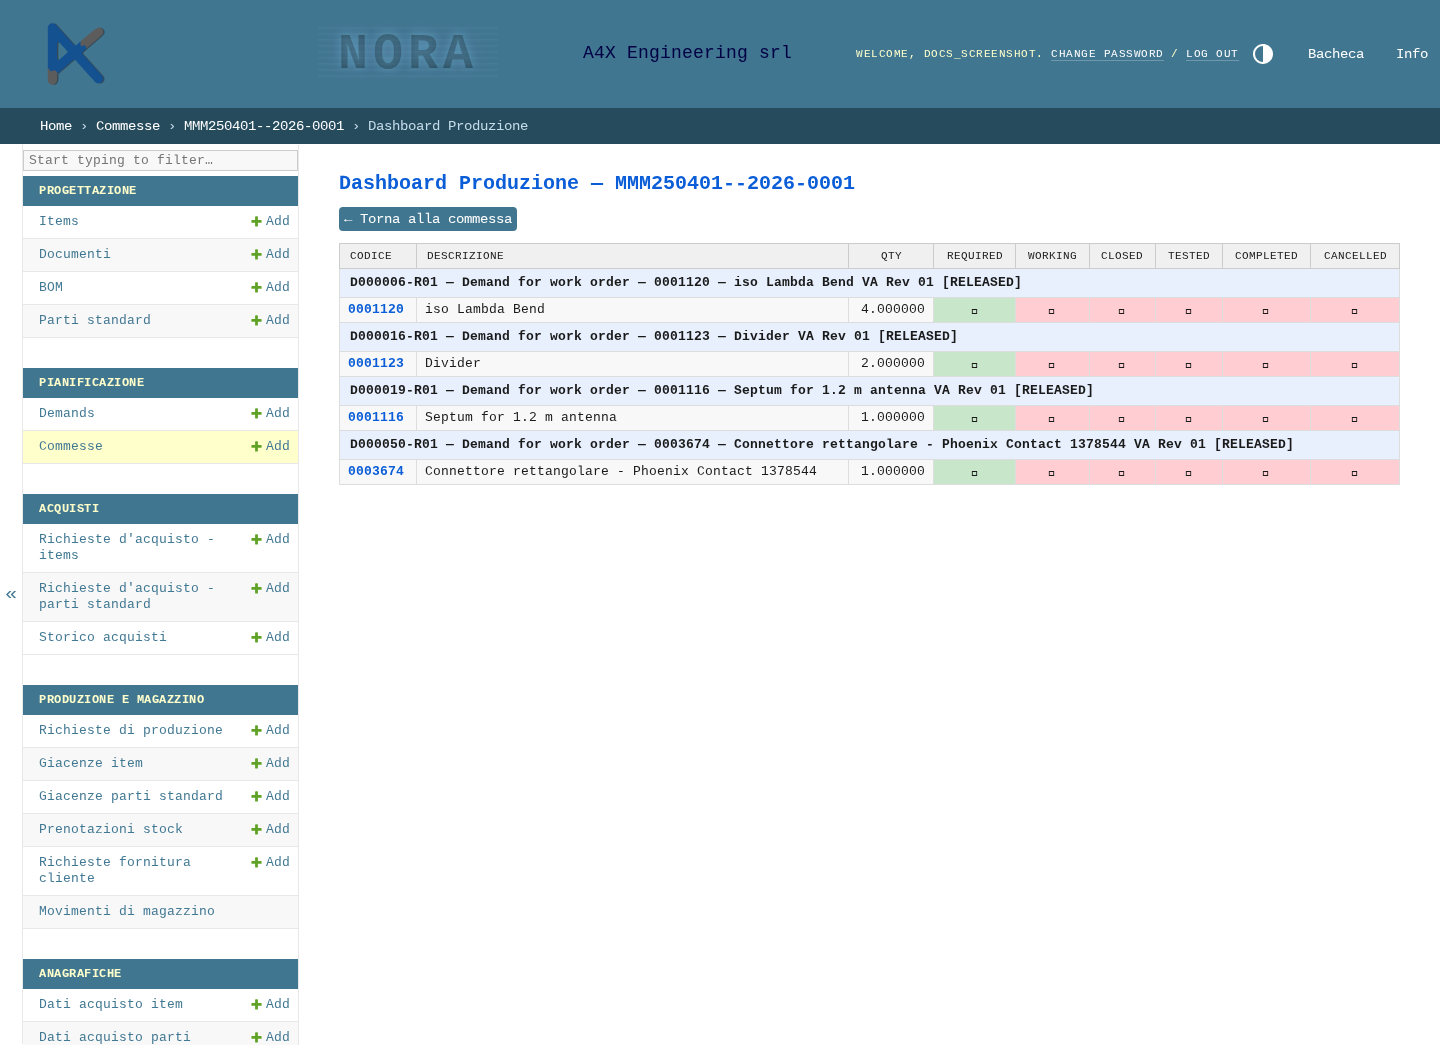Add a Giacenze parti standard entry
This screenshot has width=1440, height=1045.
270,796
